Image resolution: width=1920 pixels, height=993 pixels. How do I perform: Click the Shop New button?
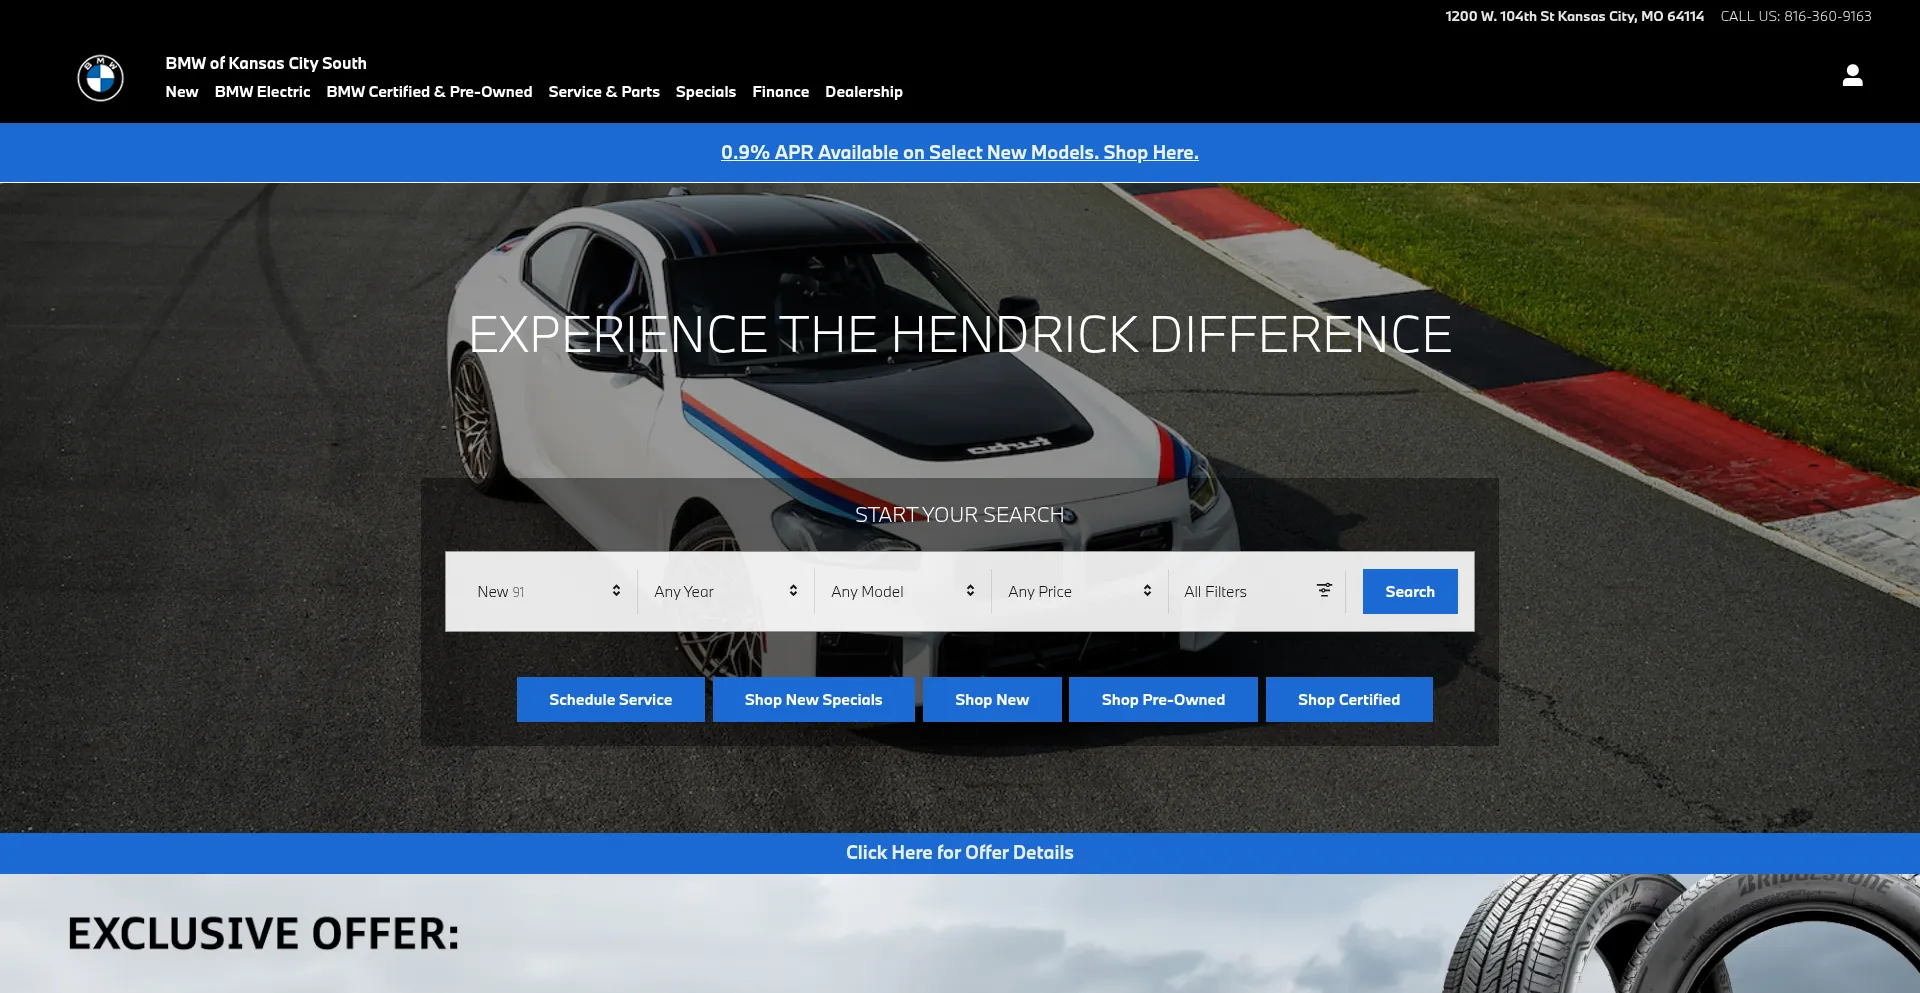(x=992, y=699)
